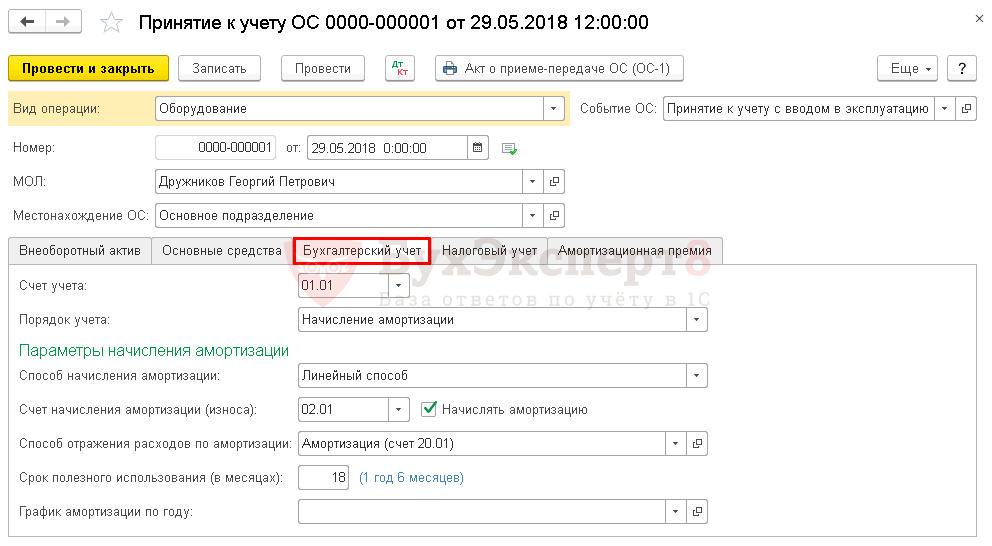This screenshot has width=992, height=546.
Task: Show Дт/Кт postings icon button
Action: (x=399, y=68)
